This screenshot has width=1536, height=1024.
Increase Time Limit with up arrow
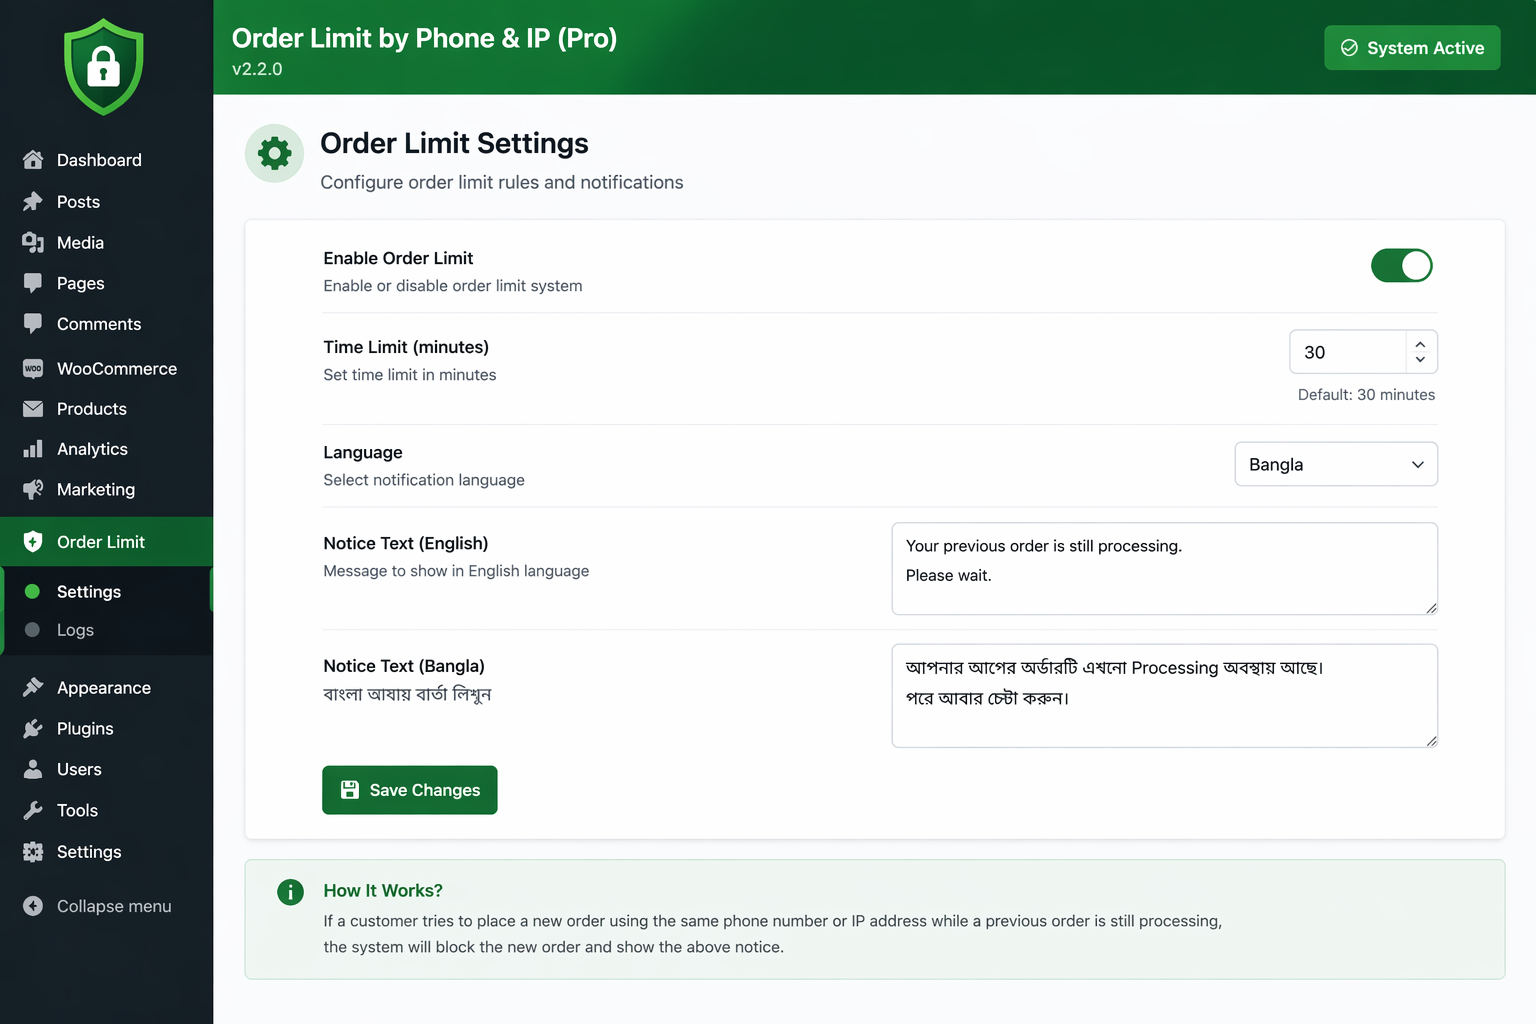1420,344
